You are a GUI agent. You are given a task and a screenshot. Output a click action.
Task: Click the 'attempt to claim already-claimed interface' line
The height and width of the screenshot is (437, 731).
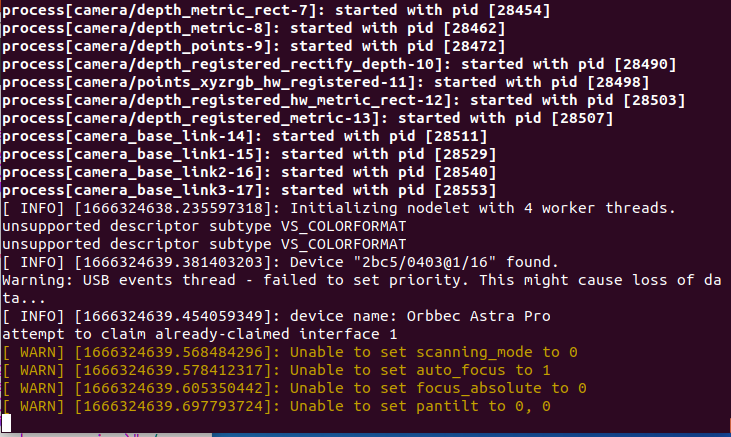200,334
